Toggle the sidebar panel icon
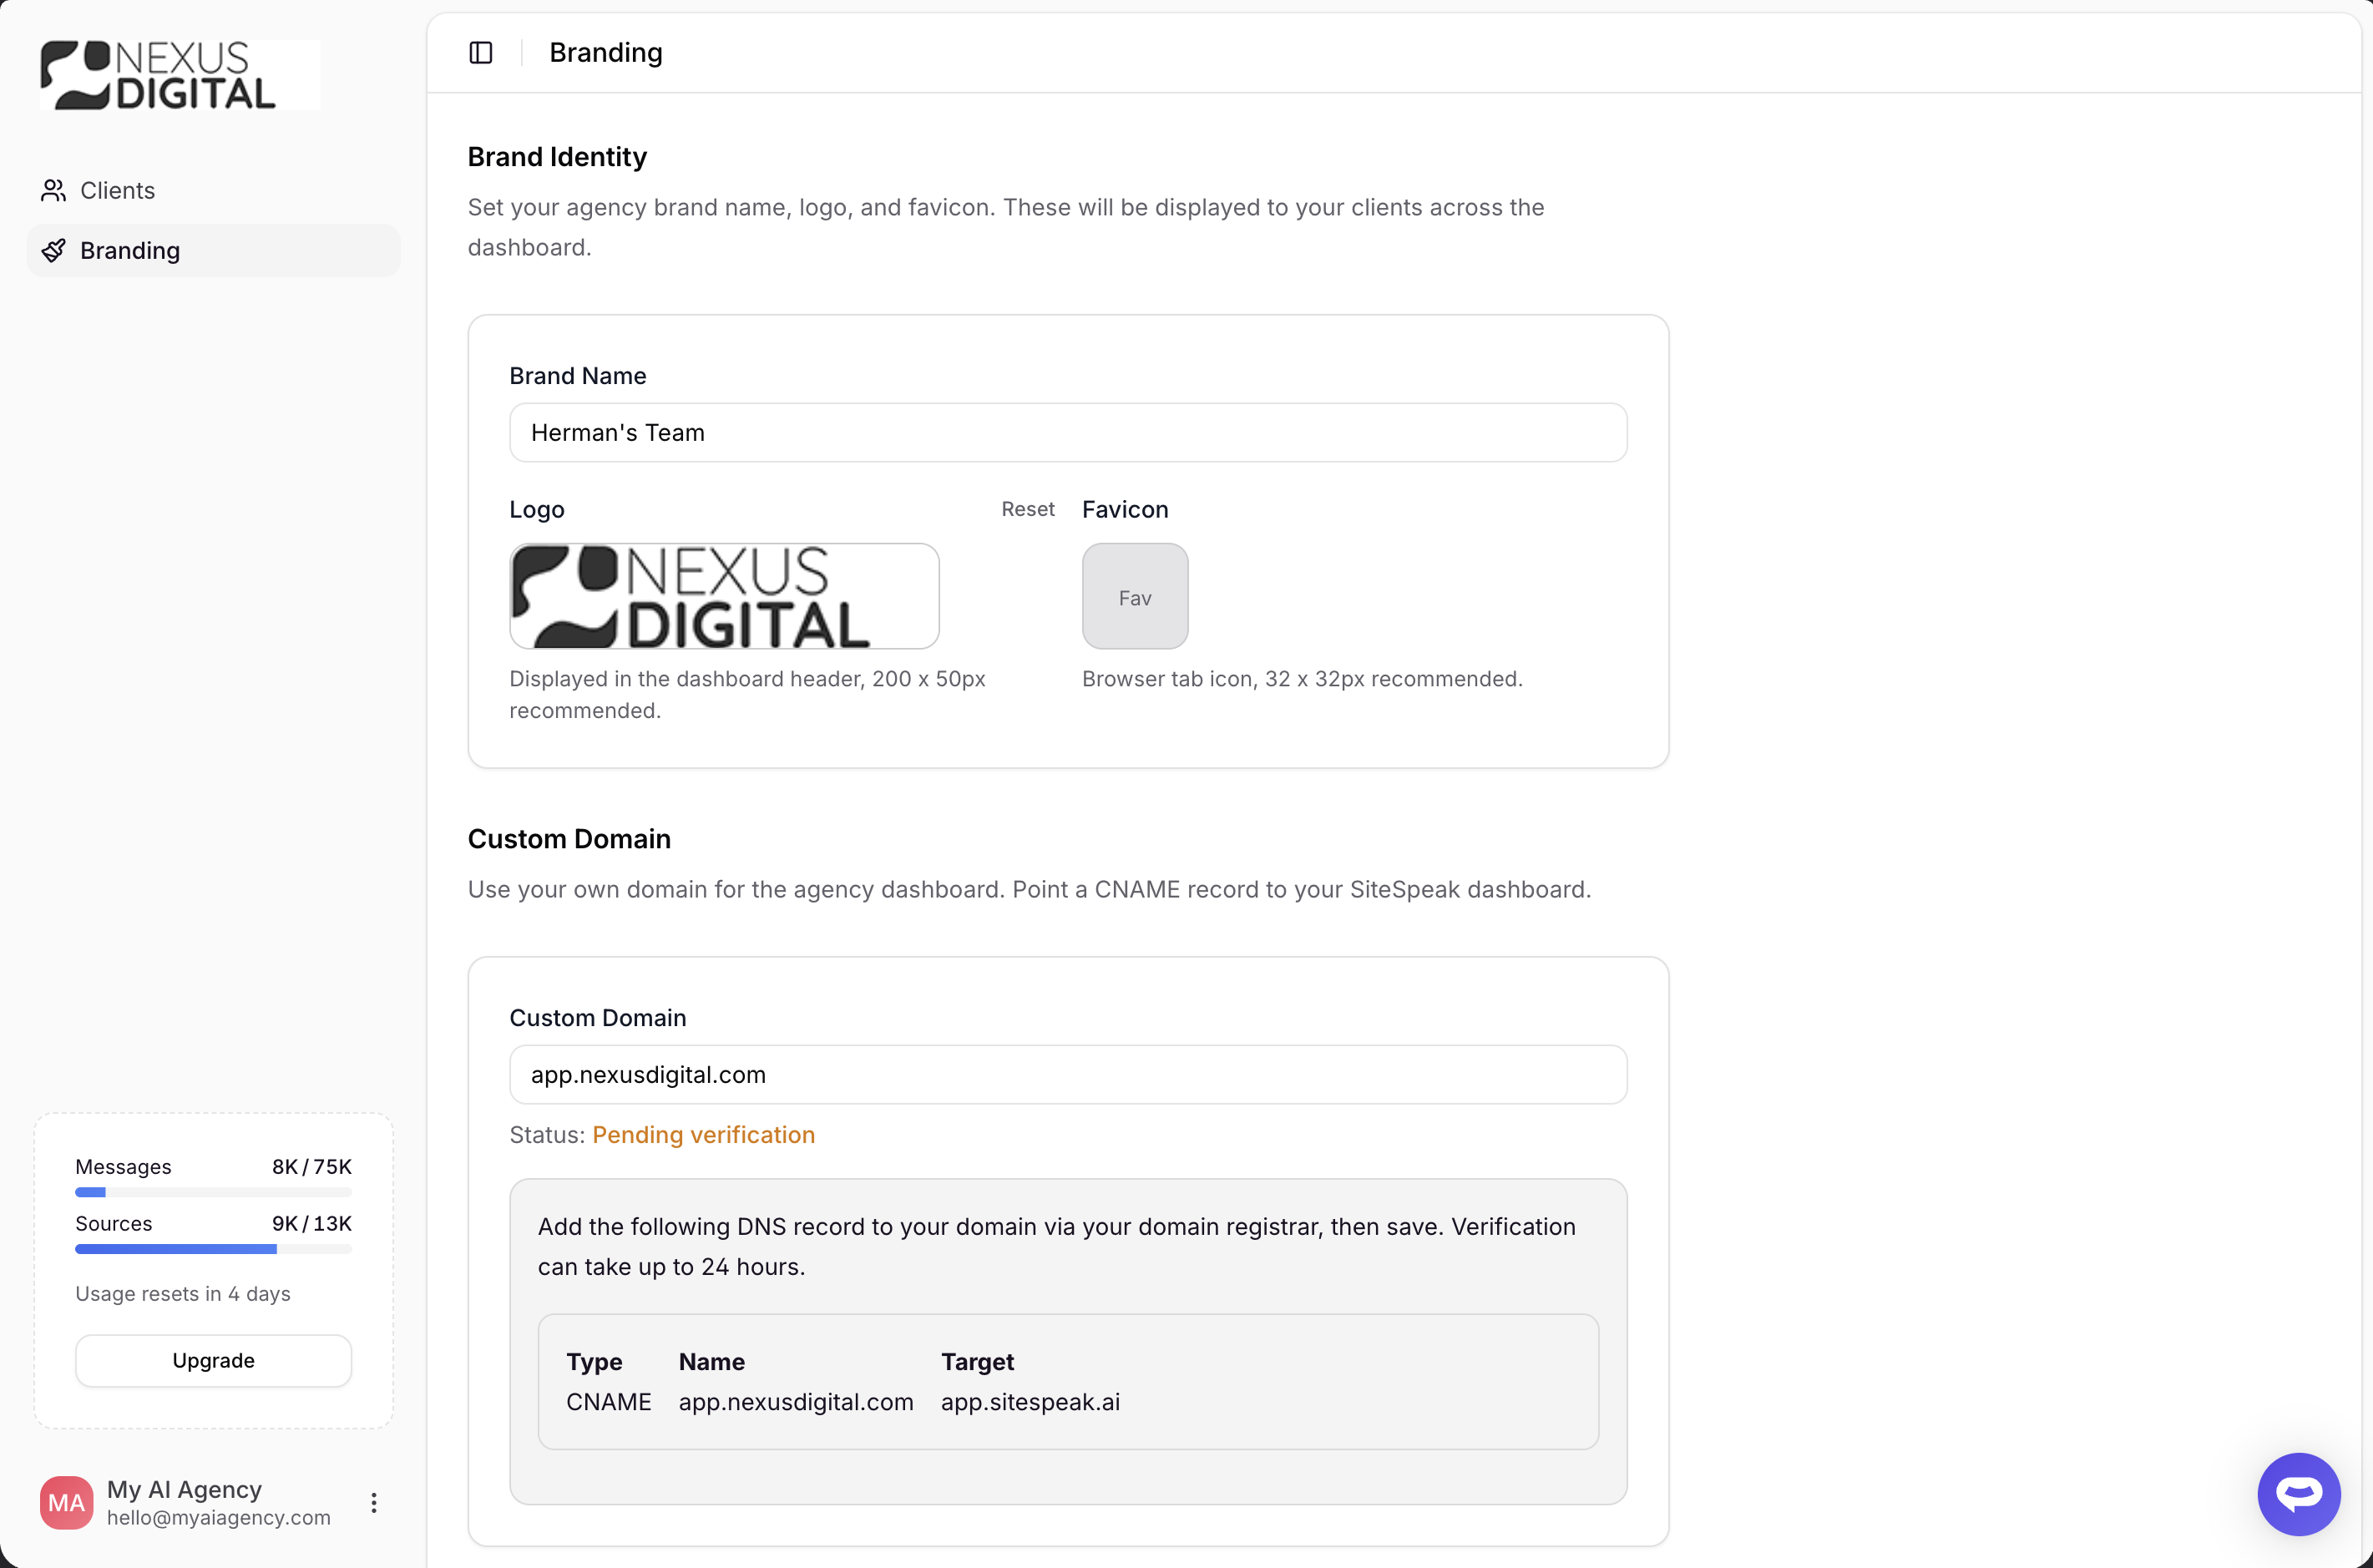 481,52
